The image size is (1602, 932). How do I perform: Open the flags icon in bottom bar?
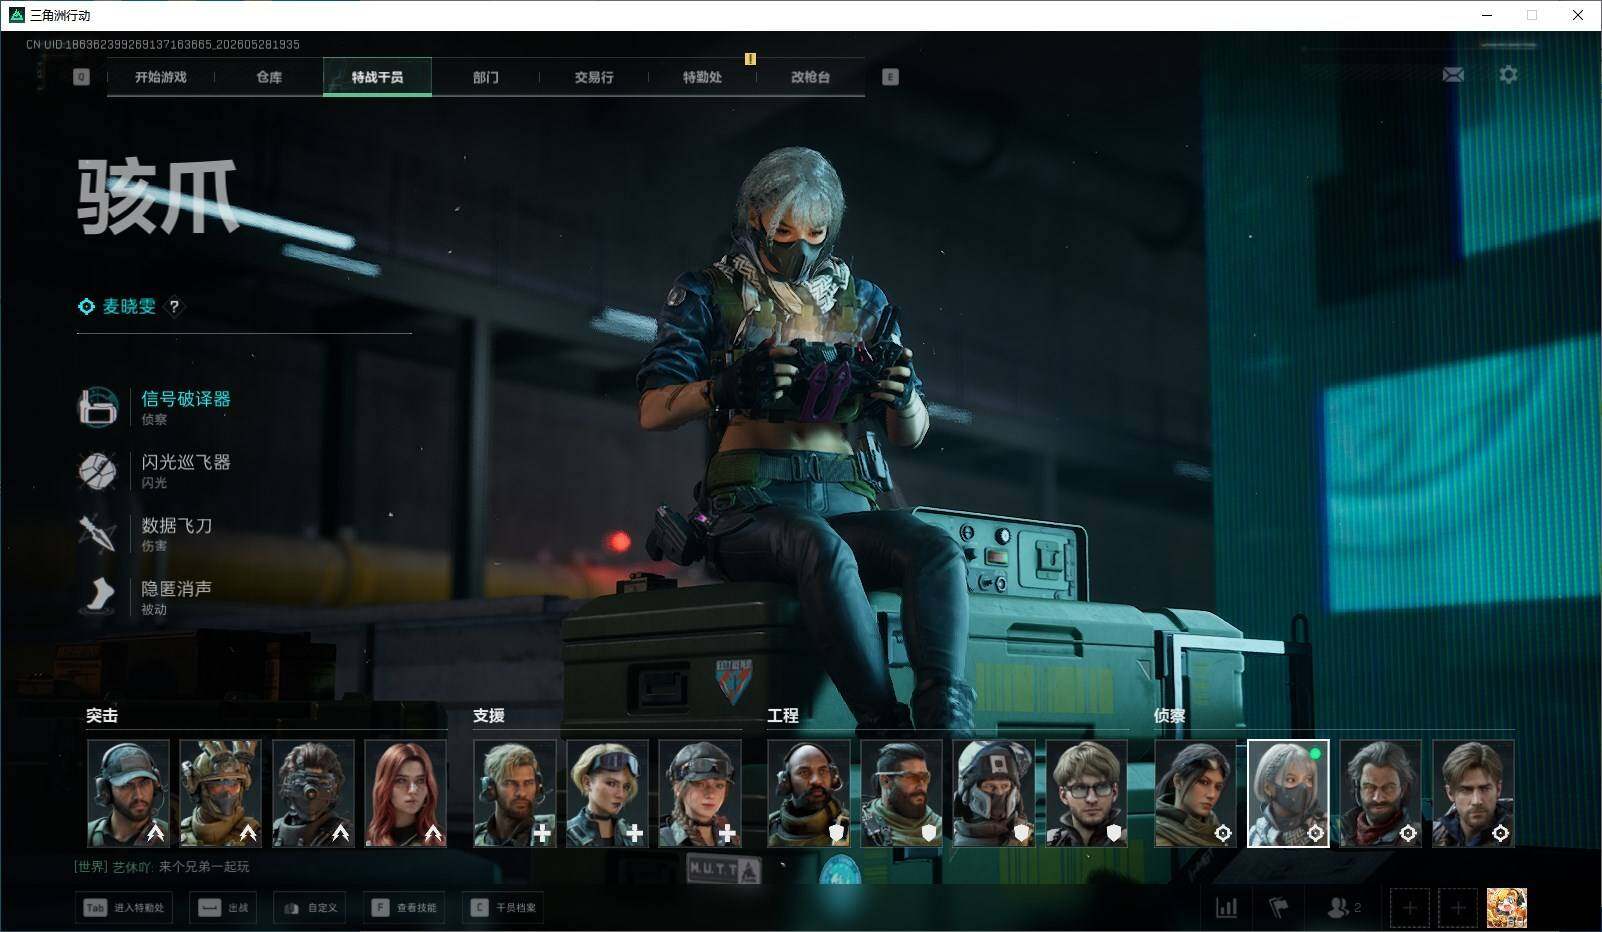[x=1279, y=907]
